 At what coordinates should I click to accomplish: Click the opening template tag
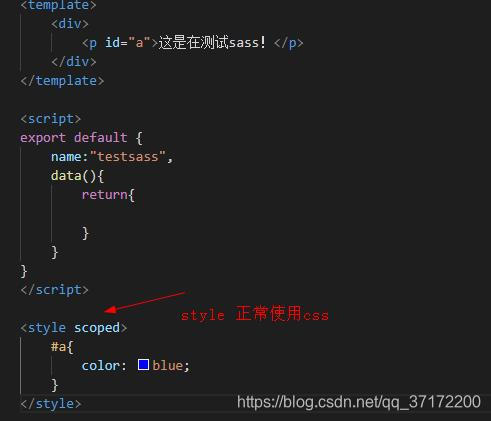pos(58,5)
